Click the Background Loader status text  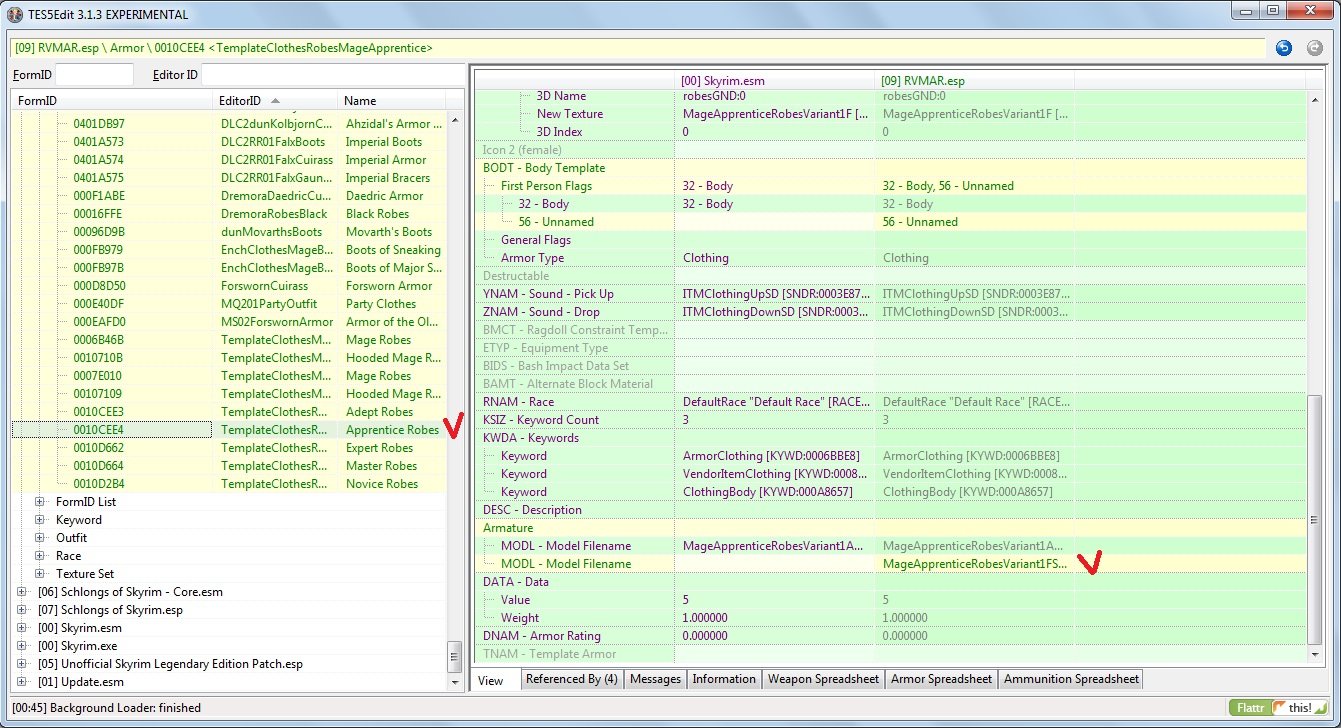(107, 708)
